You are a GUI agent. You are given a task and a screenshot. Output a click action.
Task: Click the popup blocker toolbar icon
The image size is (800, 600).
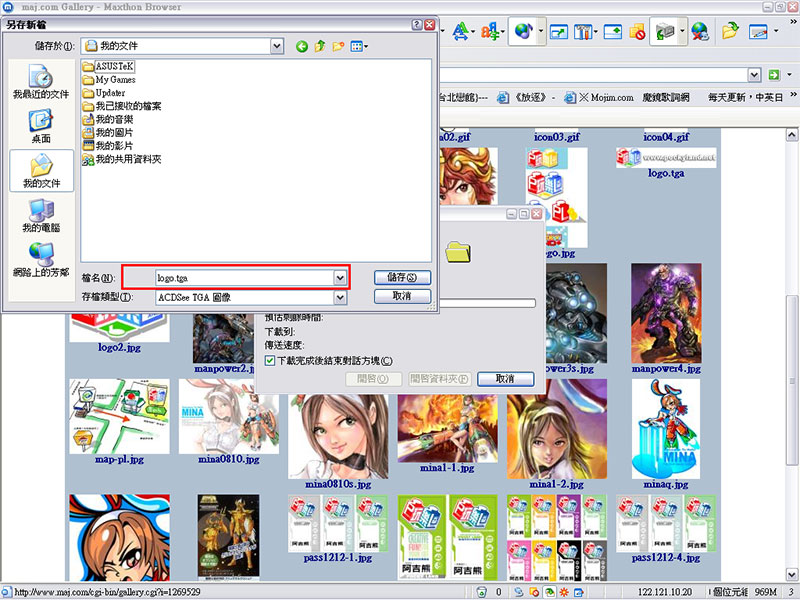pyautogui.click(x=636, y=32)
